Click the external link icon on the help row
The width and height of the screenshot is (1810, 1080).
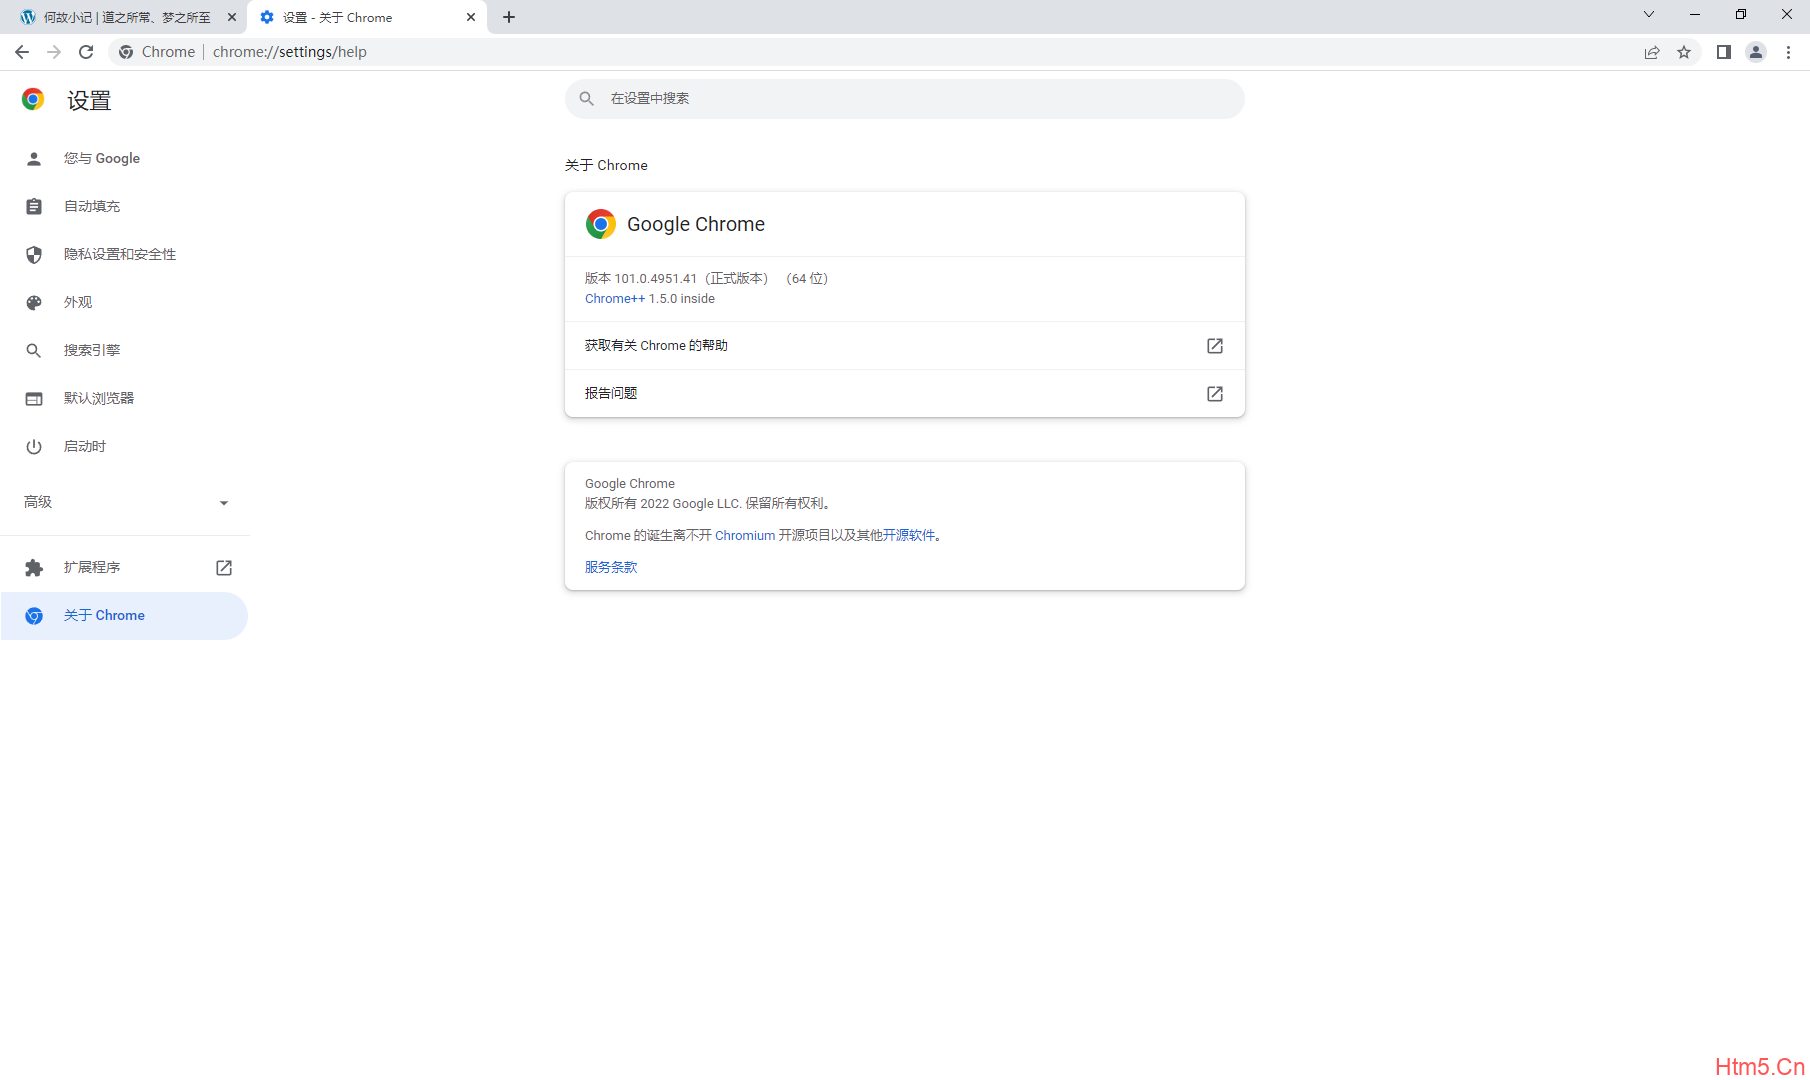1215,346
